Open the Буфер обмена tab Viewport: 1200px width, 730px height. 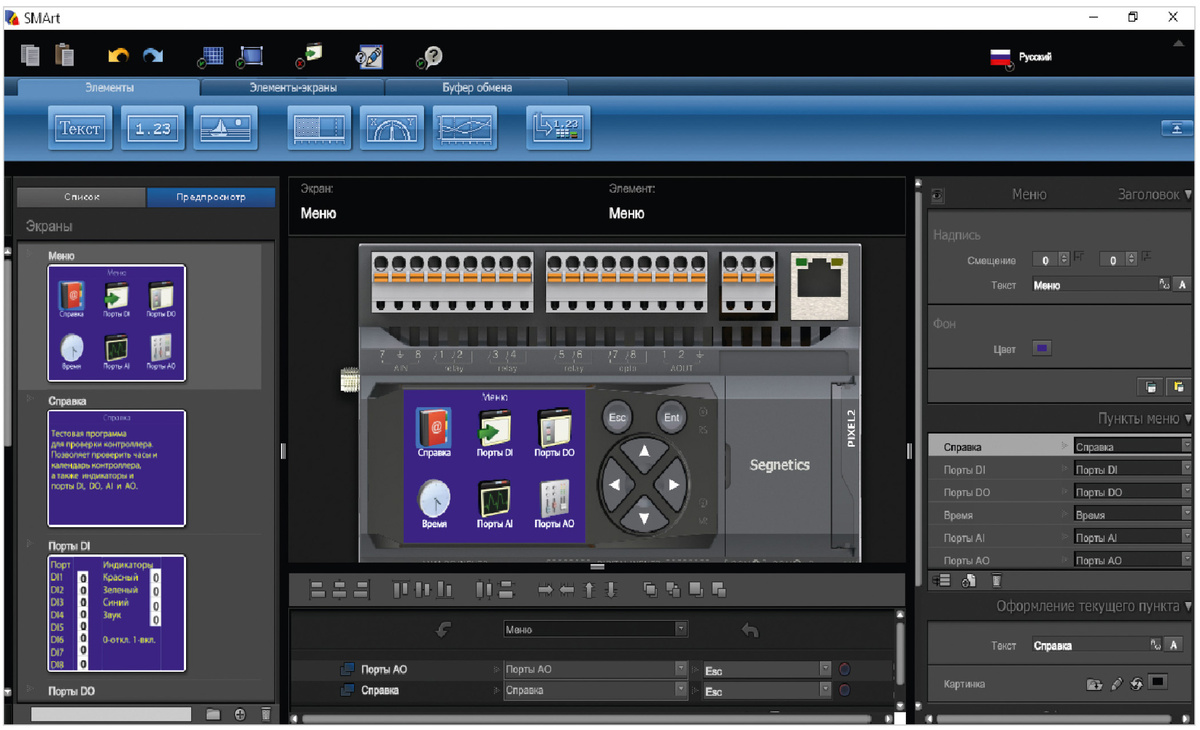pos(477,88)
